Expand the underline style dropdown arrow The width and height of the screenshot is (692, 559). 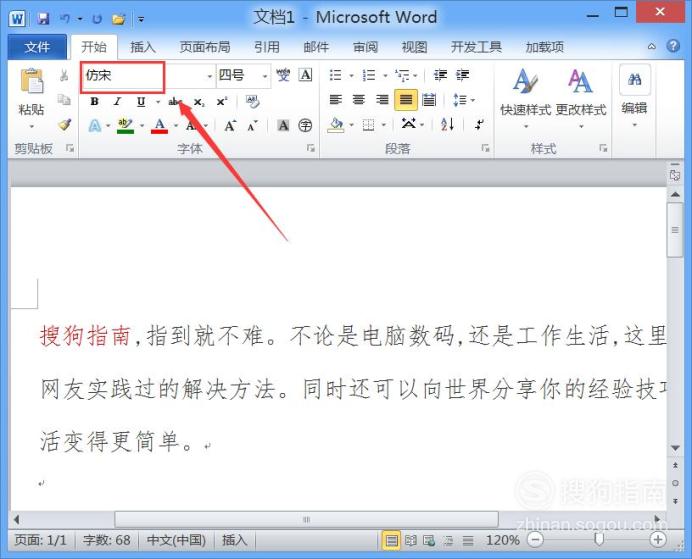[158, 102]
